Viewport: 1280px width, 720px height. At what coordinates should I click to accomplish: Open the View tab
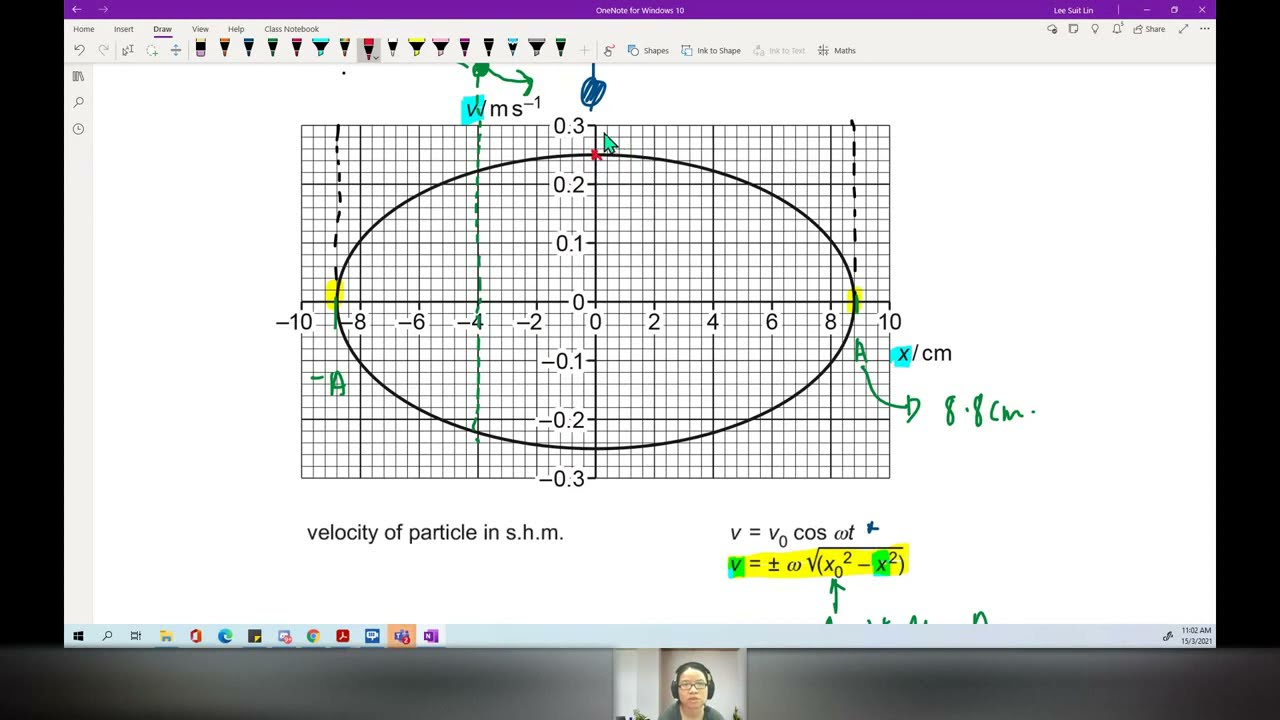[200, 29]
